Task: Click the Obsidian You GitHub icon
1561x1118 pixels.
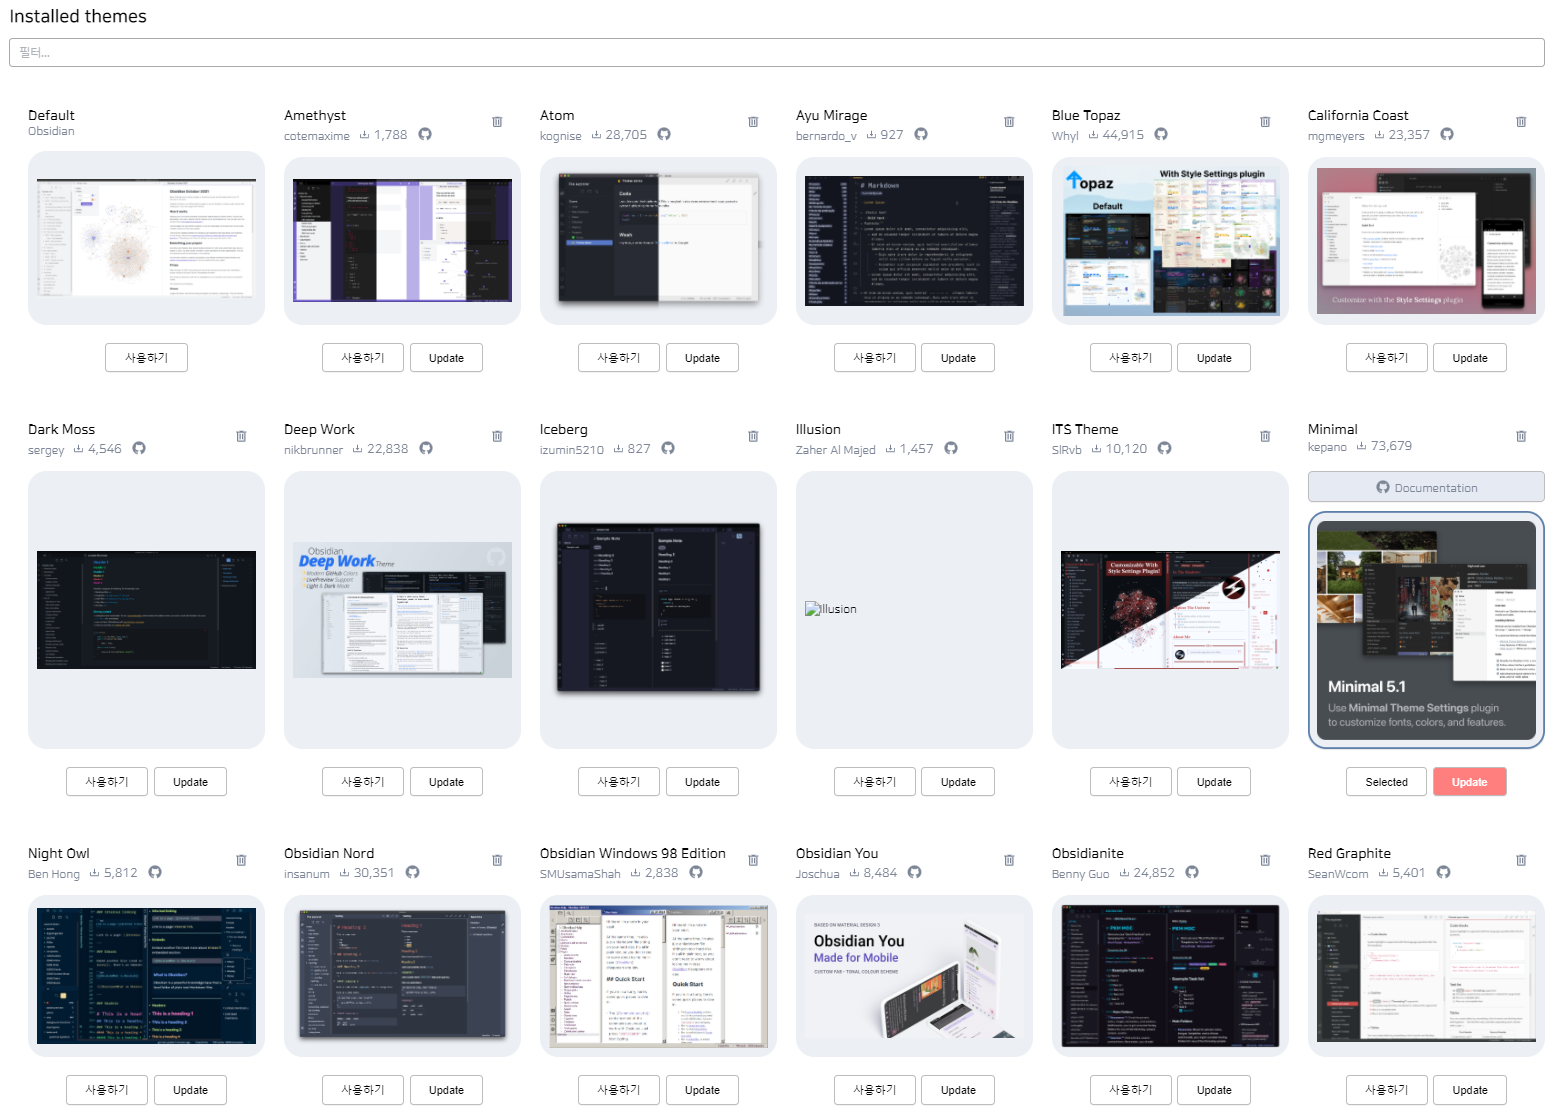Action: (x=914, y=872)
